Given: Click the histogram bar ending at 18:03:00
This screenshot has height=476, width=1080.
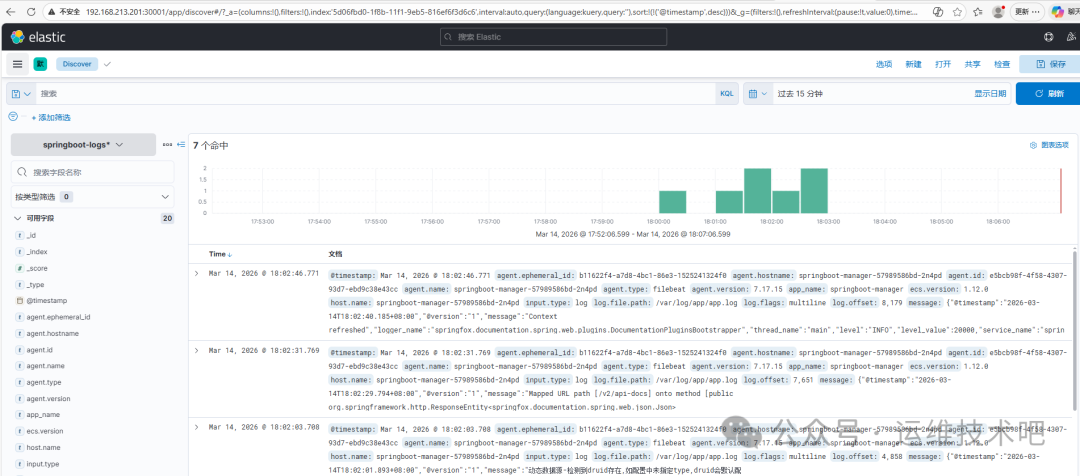Looking at the screenshot, I should click(x=814, y=191).
